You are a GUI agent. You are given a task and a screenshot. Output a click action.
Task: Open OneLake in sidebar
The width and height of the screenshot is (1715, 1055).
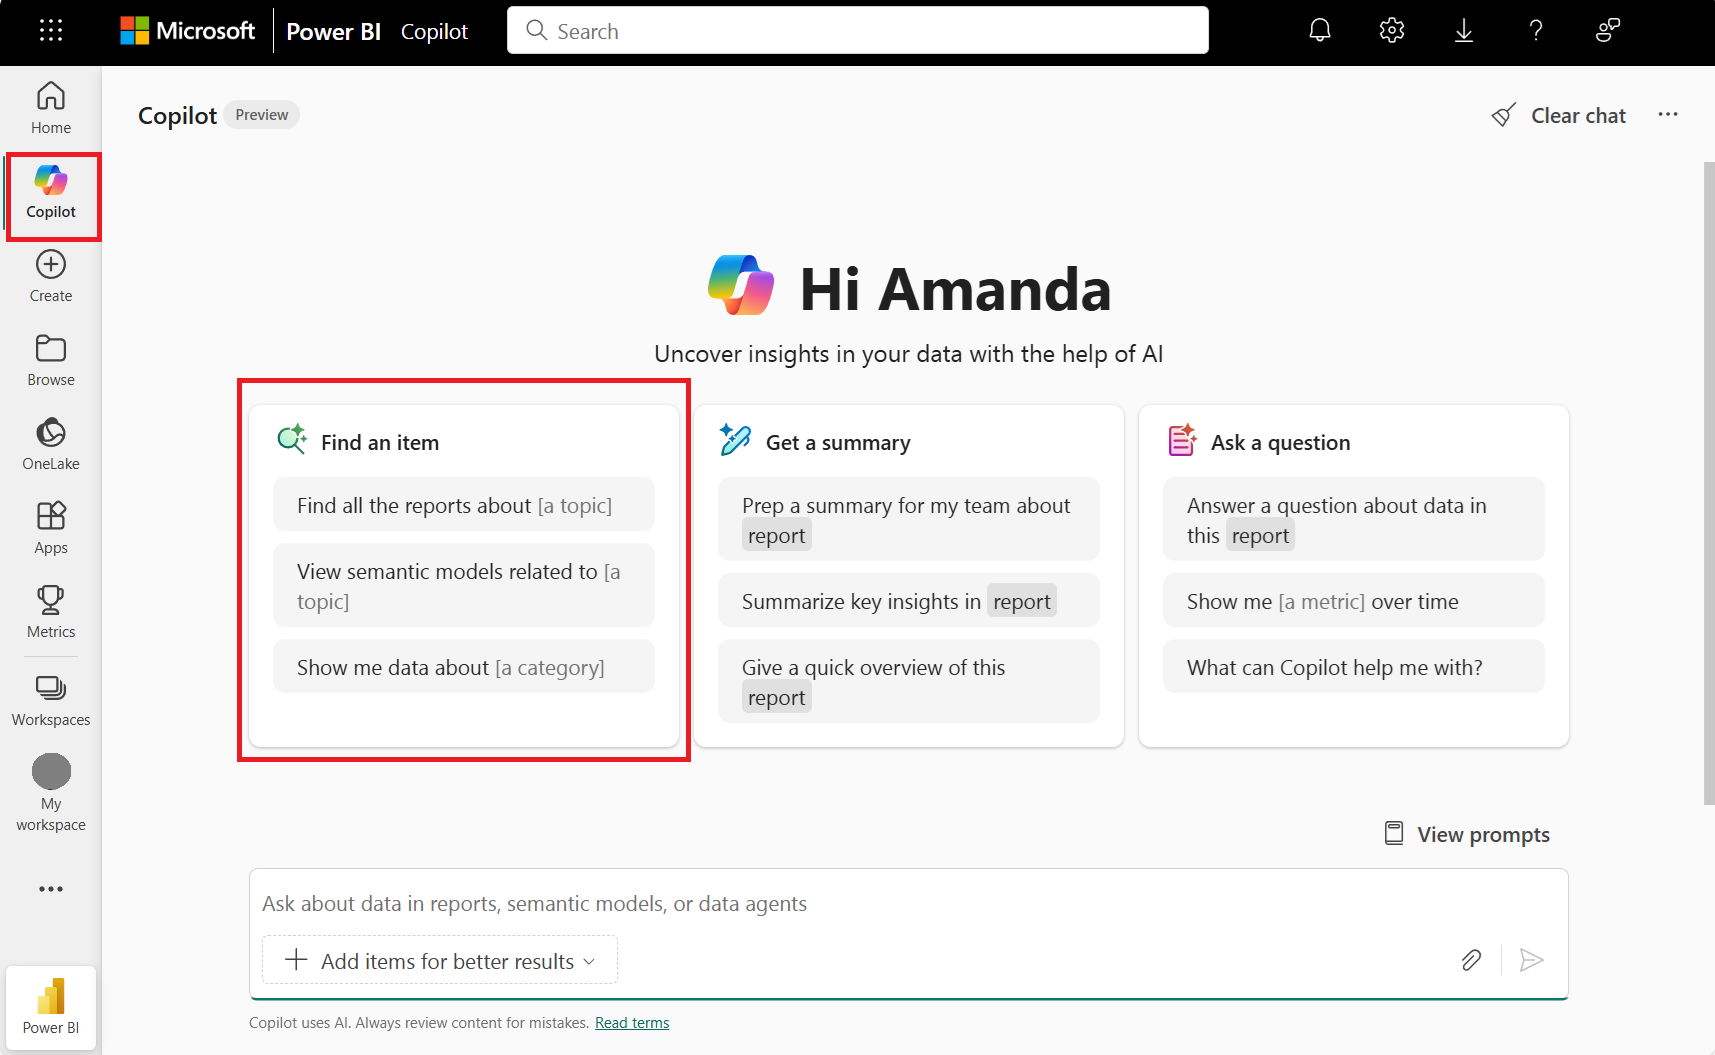(x=51, y=444)
